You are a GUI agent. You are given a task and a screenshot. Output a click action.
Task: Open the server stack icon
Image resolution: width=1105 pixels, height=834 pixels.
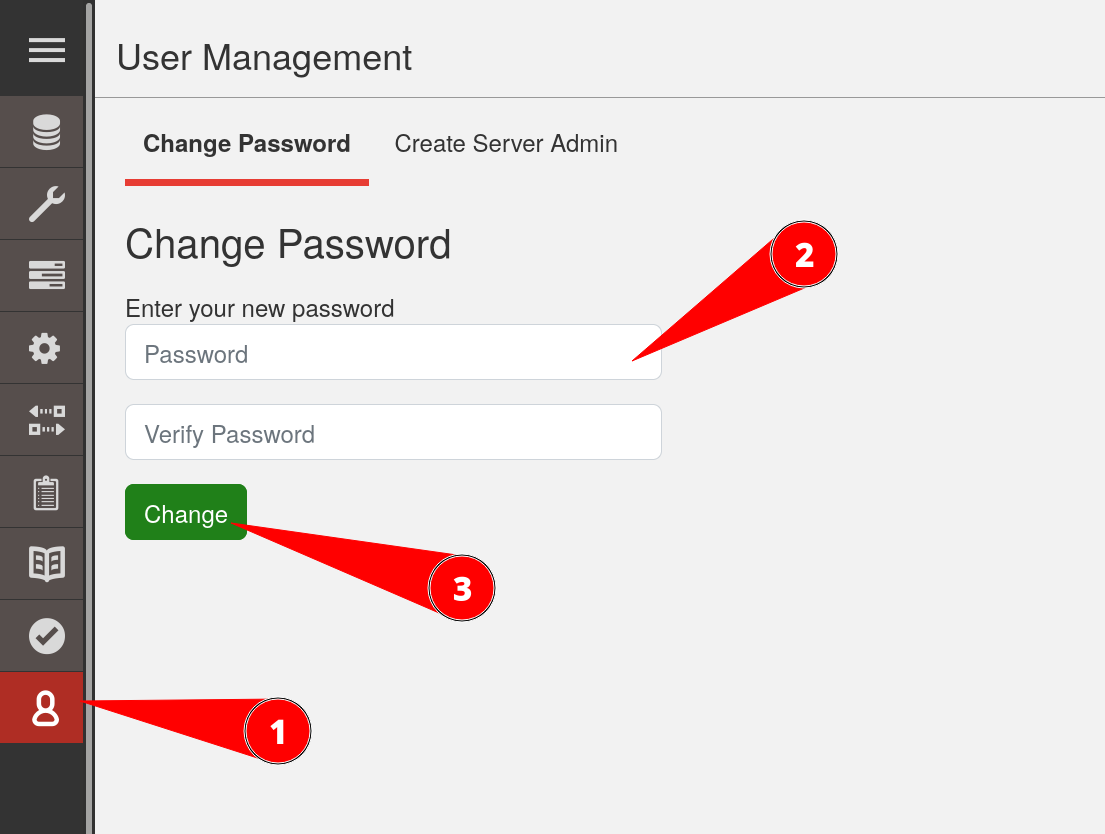[x=46, y=276]
